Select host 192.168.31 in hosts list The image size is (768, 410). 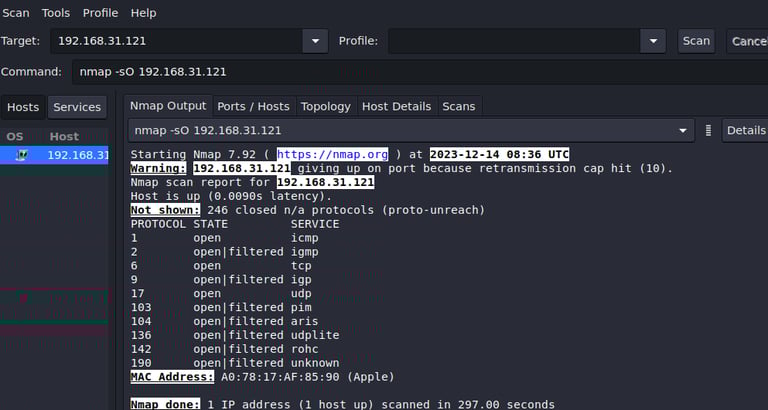tap(54, 155)
